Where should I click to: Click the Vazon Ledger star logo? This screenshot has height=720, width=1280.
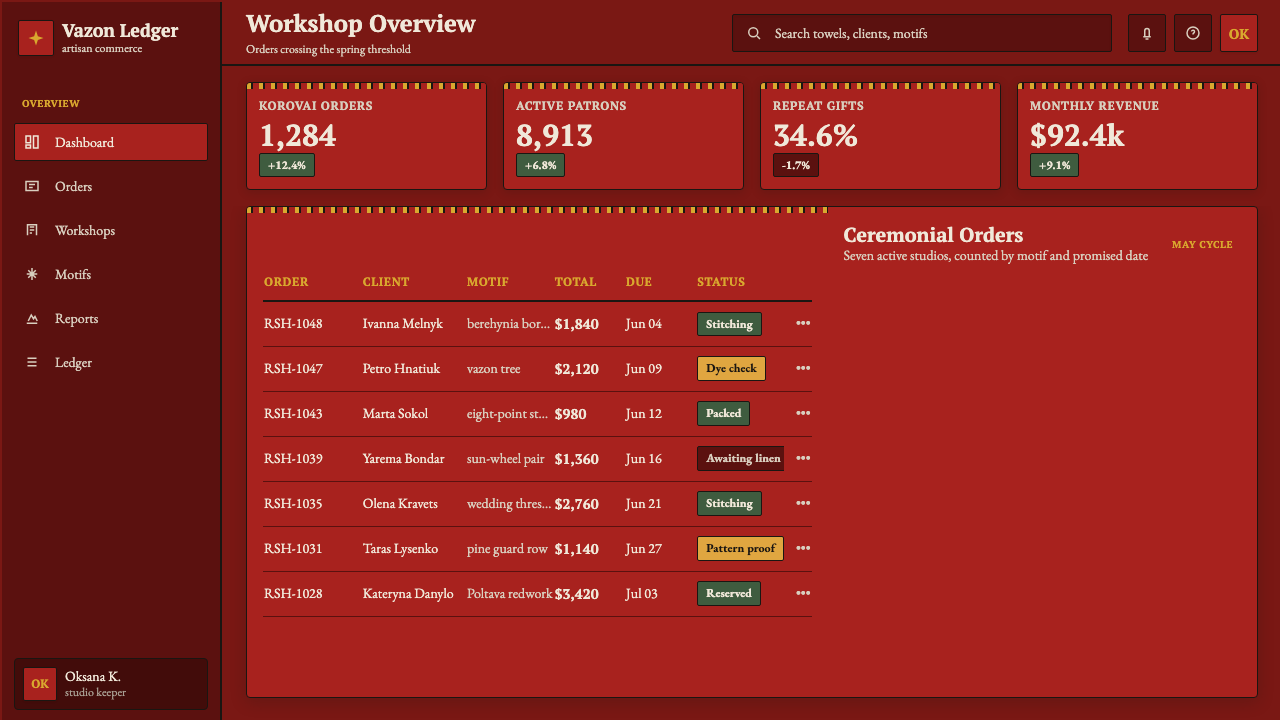pos(36,38)
